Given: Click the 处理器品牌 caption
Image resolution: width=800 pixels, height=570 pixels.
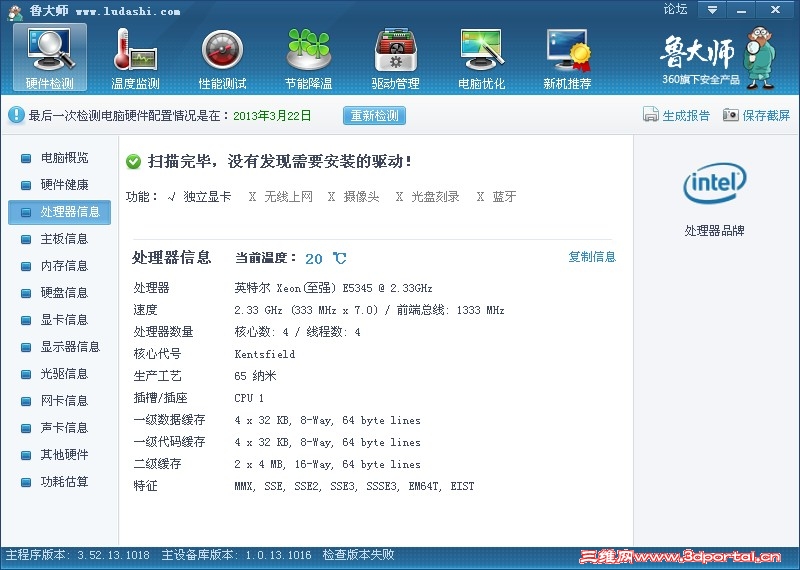Looking at the screenshot, I should click(x=714, y=231).
